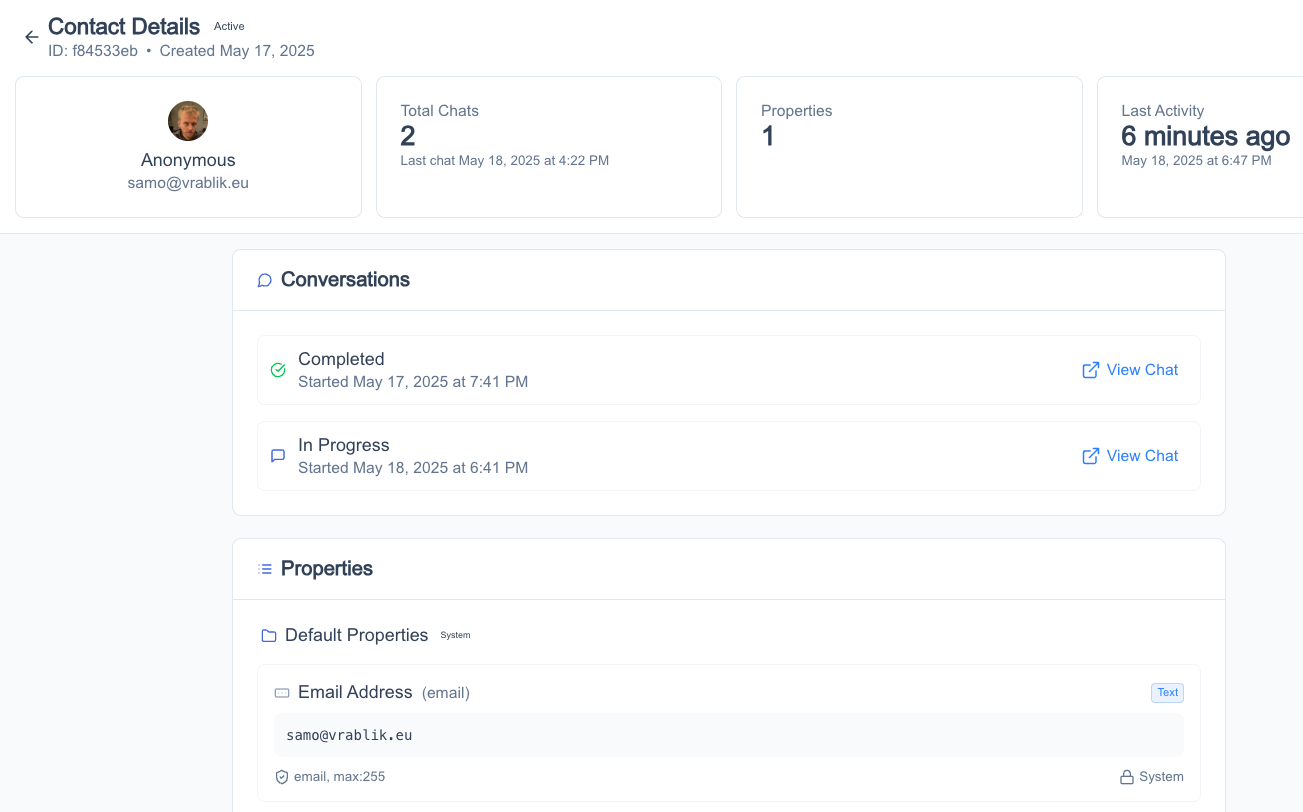Click the validation shield icon near email, max:255

click(282, 776)
